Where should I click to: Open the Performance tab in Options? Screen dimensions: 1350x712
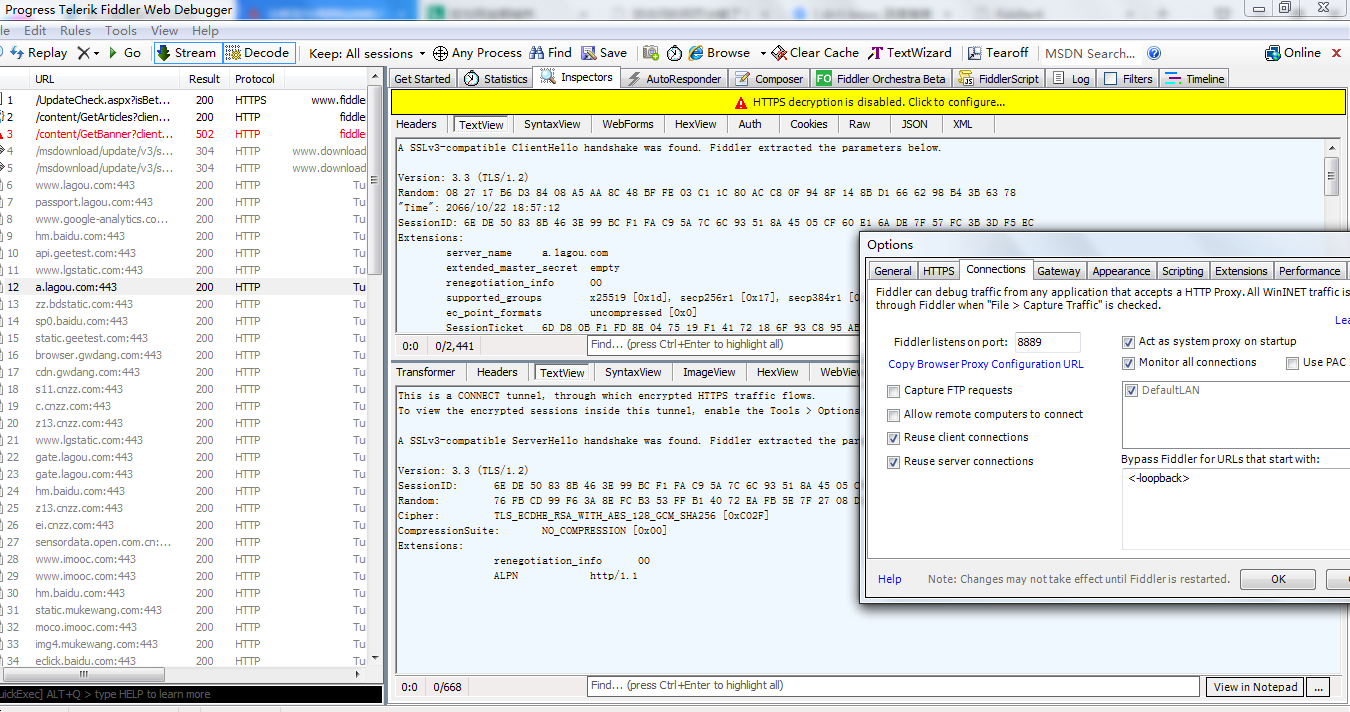tap(1309, 271)
